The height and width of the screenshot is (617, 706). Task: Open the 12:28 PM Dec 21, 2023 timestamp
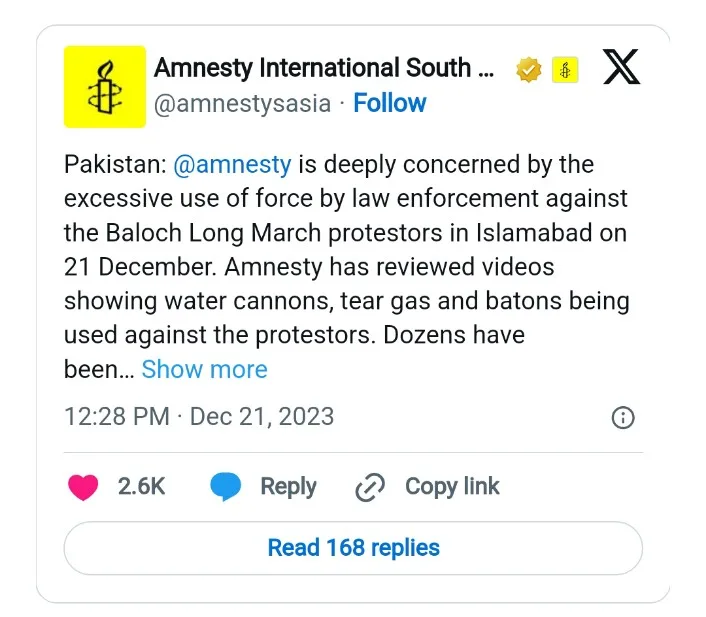click(x=199, y=416)
